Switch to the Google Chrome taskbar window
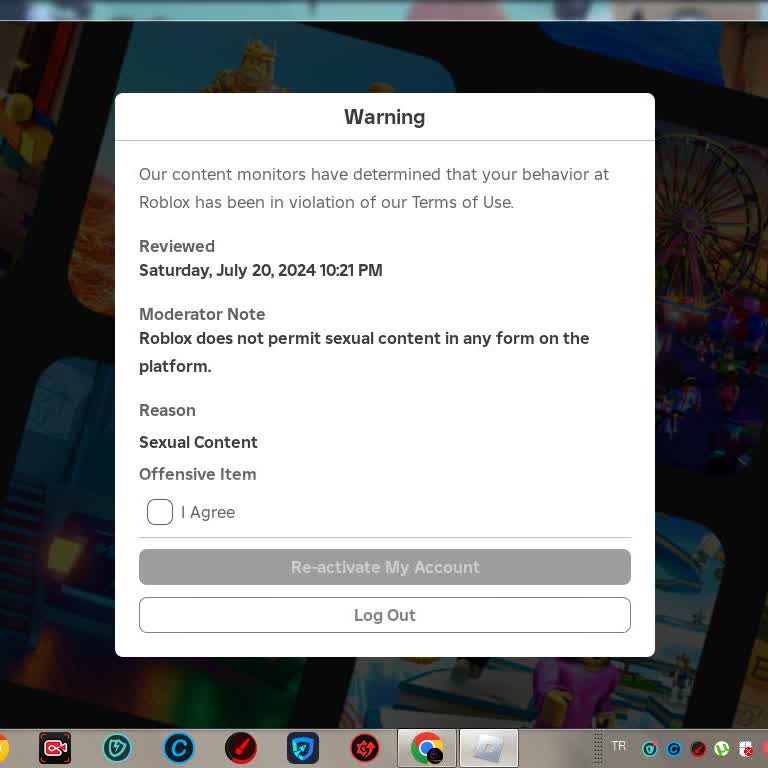The image size is (768, 768). click(x=427, y=748)
